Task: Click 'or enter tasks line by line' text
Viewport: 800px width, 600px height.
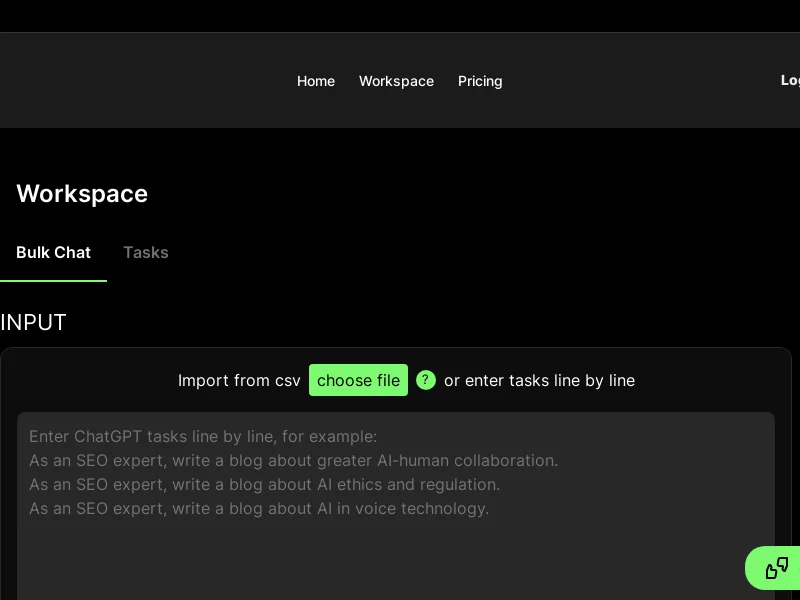Action: click(x=539, y=381)
